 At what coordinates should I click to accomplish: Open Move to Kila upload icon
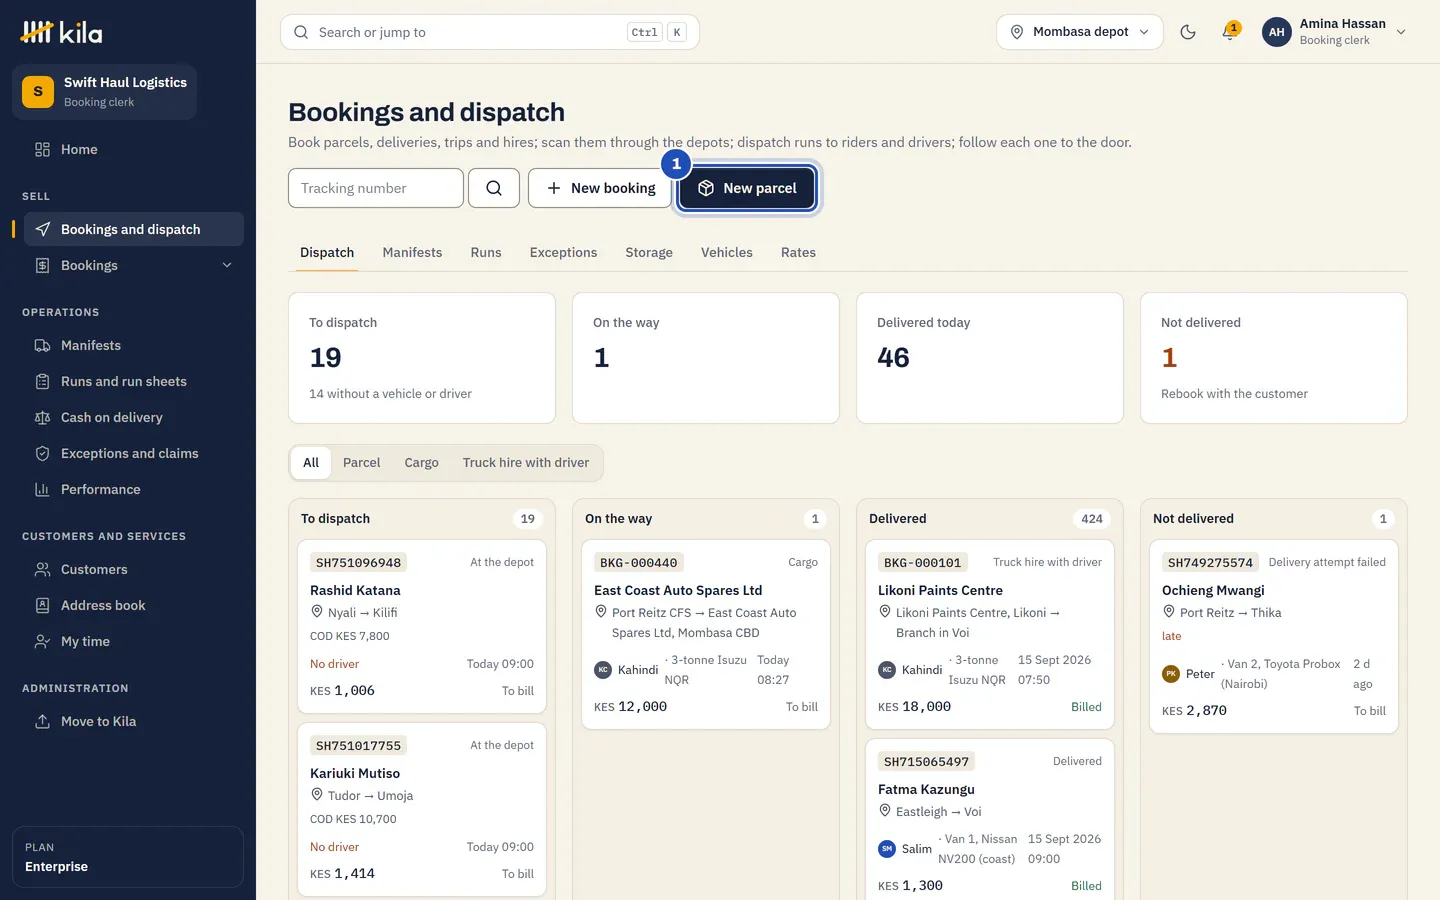[42, 722]
